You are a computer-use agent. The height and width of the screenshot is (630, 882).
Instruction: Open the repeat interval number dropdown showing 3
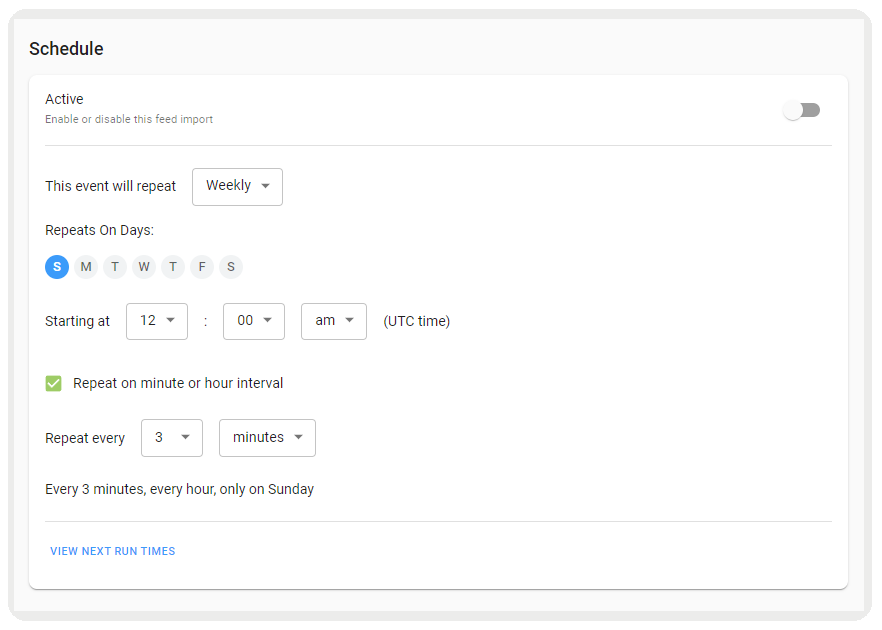coord(172,438)
